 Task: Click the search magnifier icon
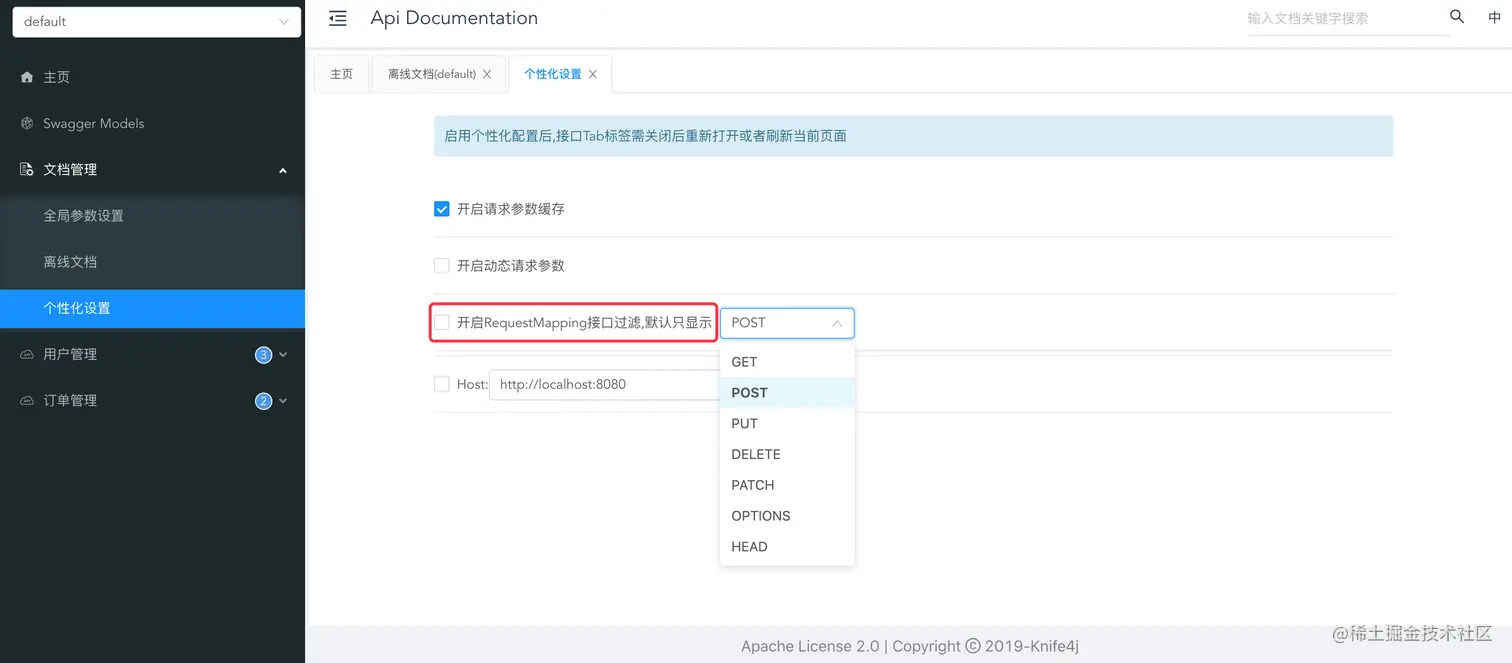point(1457,17)
